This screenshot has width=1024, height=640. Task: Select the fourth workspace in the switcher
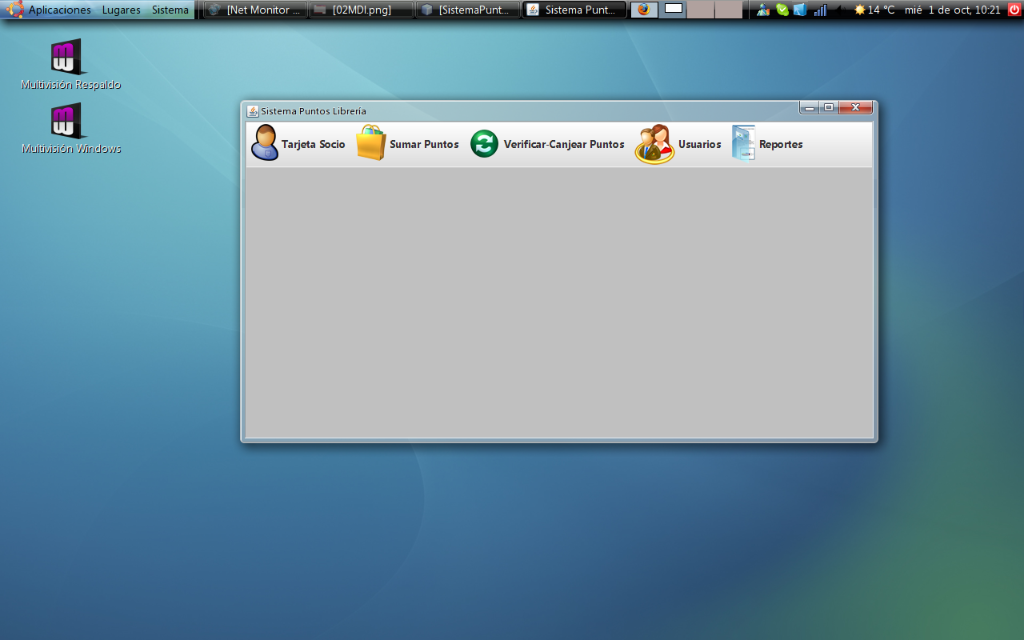point(729,9)
